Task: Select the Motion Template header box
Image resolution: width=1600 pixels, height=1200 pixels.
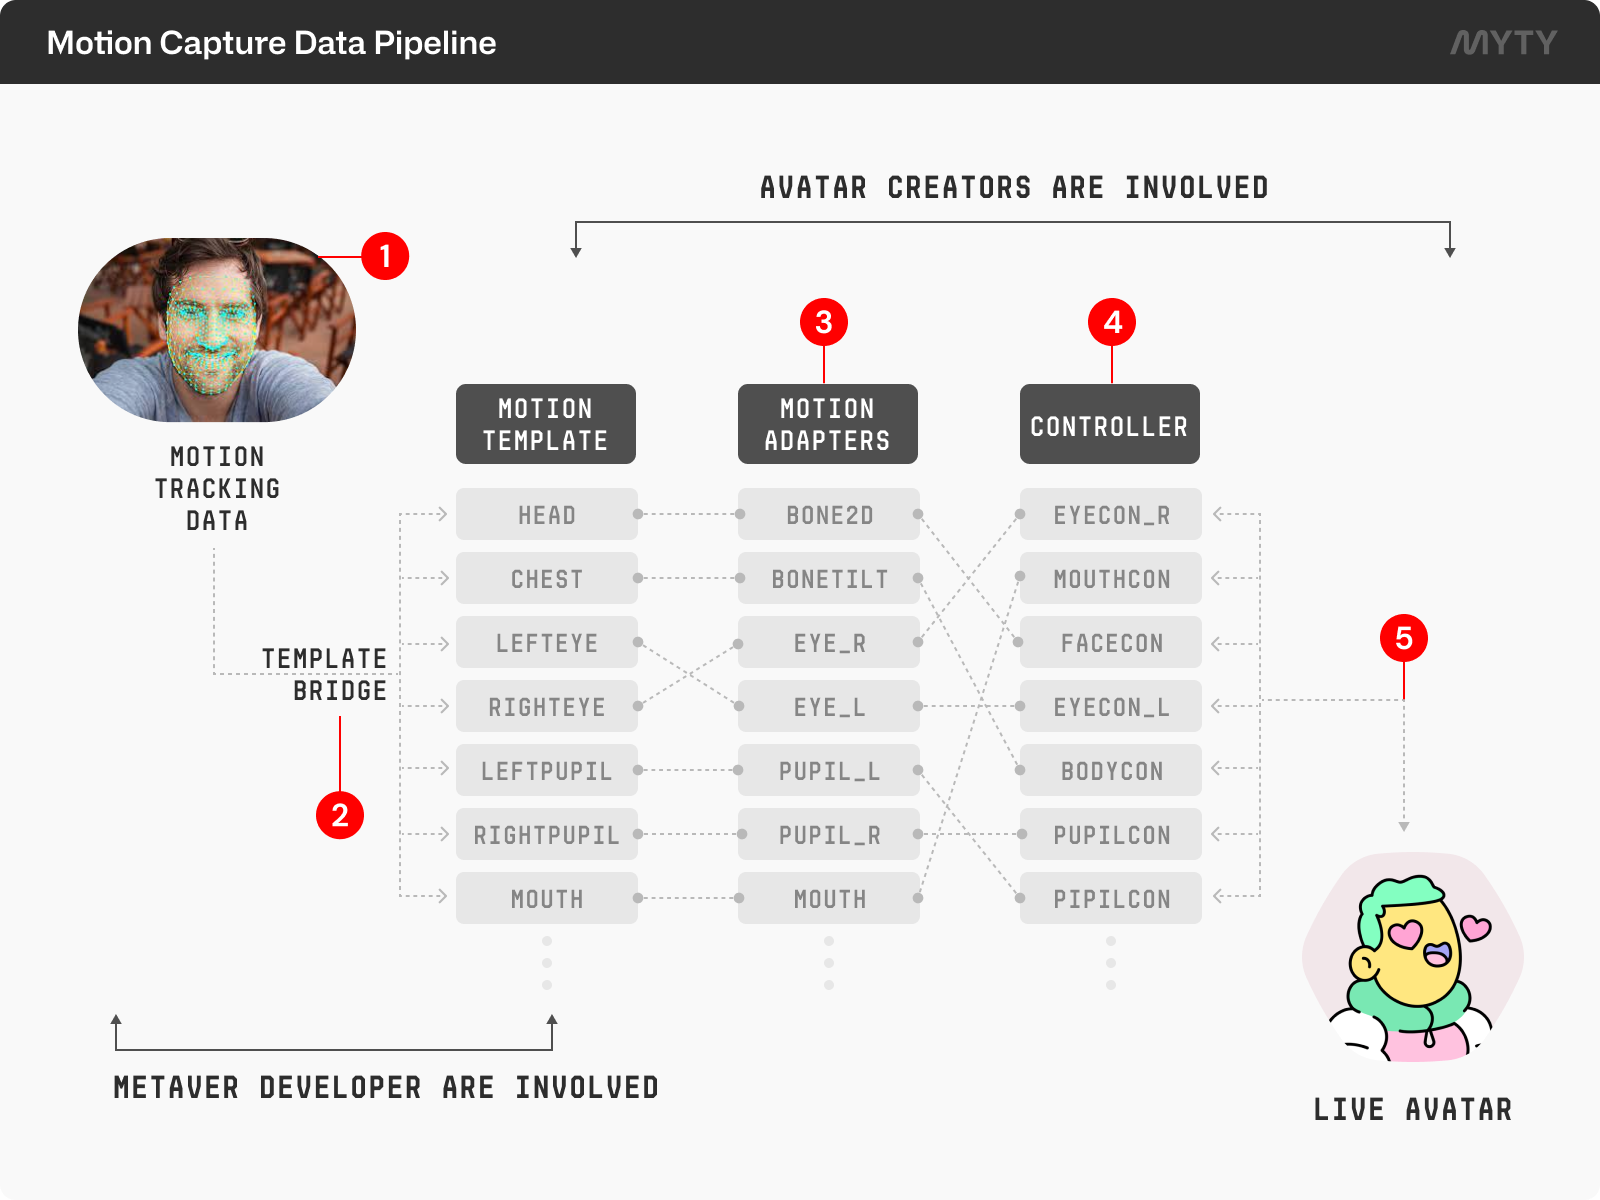Action: click(x=546, y=424)
